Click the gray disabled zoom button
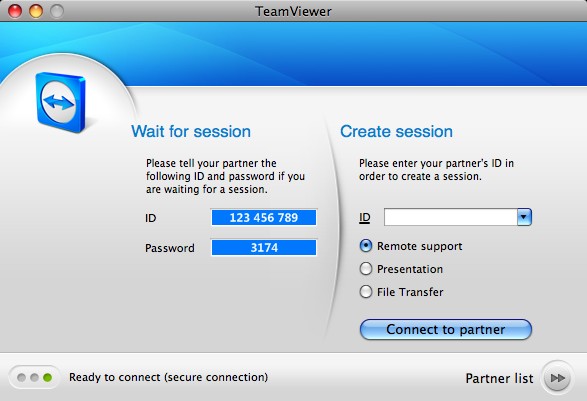This screenshot has height=401, width=587. (57, 11)
